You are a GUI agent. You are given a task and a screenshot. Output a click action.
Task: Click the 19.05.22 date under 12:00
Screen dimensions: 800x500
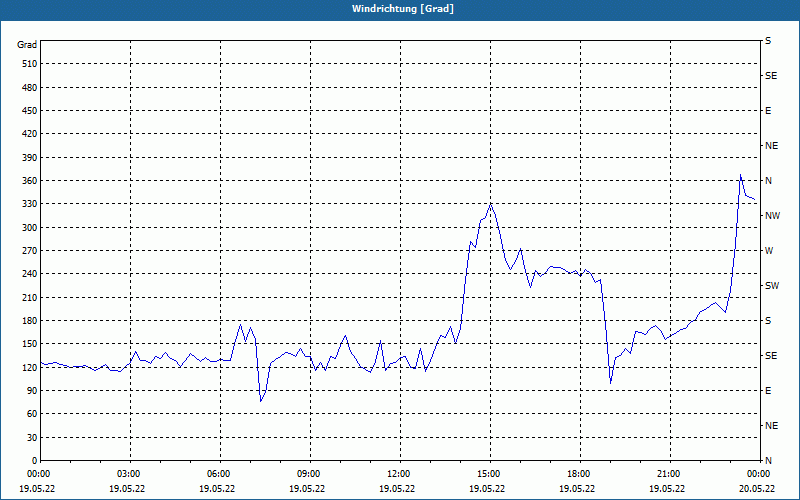tap(397, 488)
